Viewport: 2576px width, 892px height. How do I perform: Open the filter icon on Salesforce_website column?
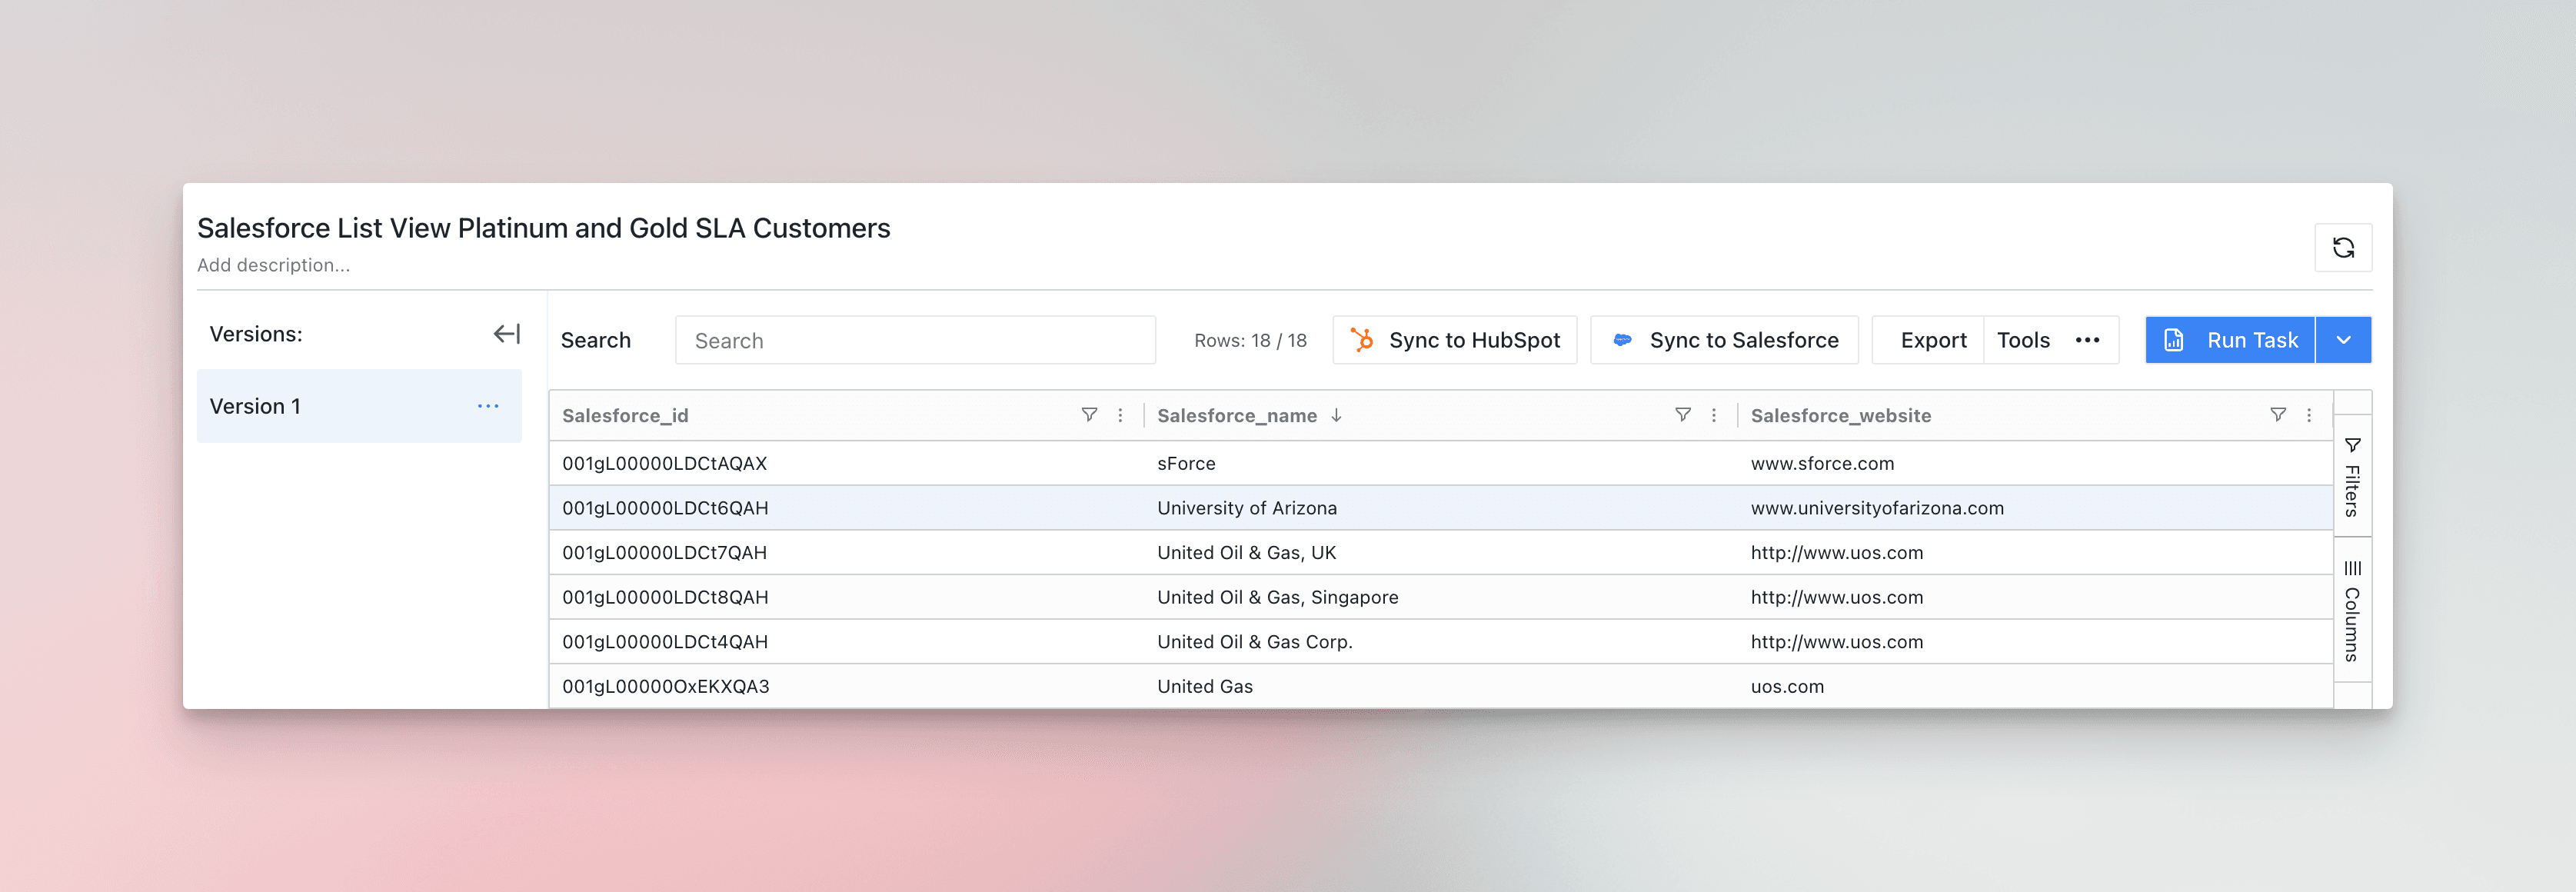(2279, 415)
